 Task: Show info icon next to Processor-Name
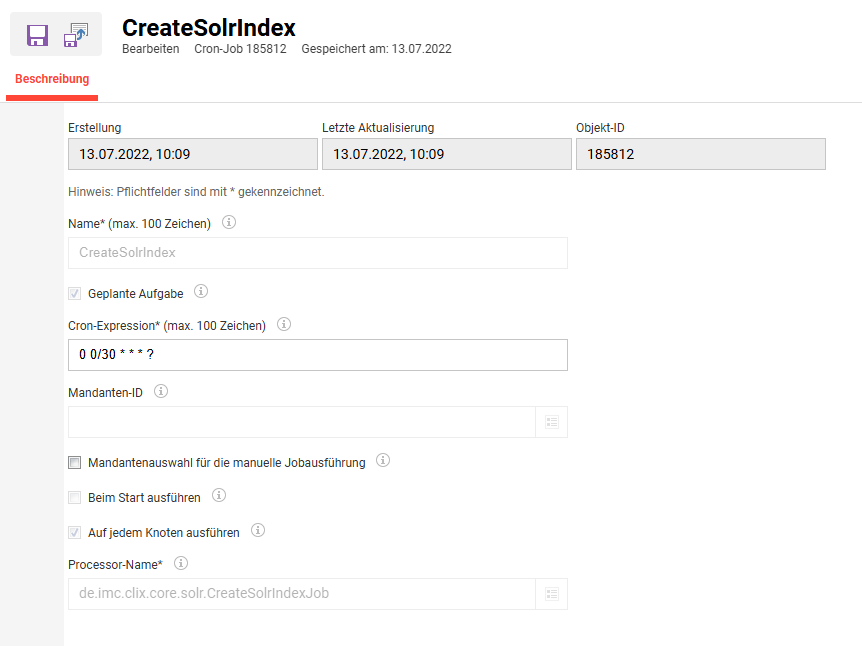tap(181, 563)
